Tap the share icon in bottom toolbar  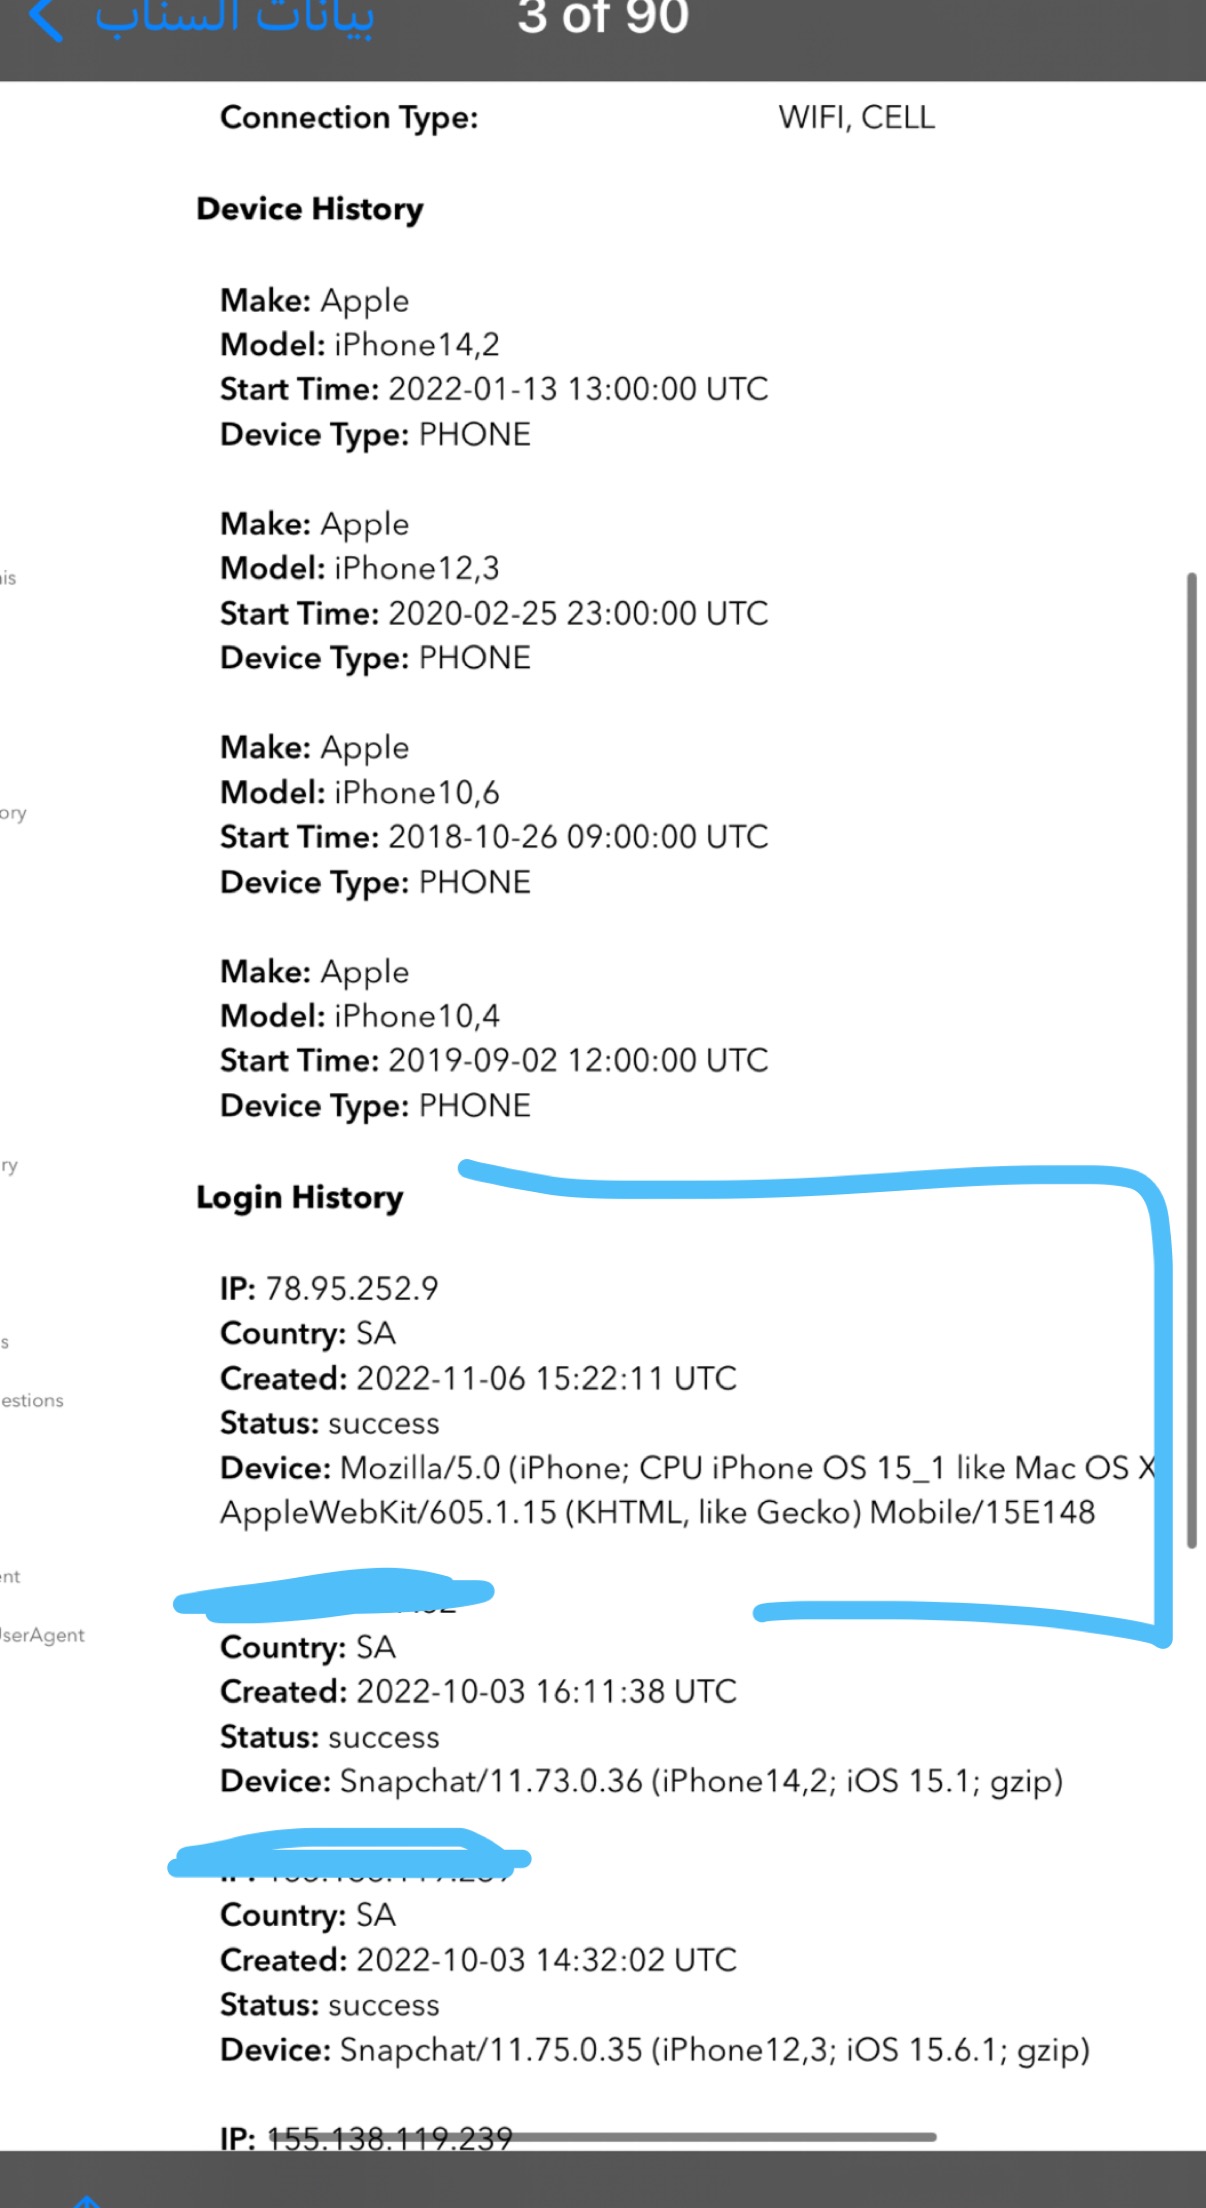87,2199
